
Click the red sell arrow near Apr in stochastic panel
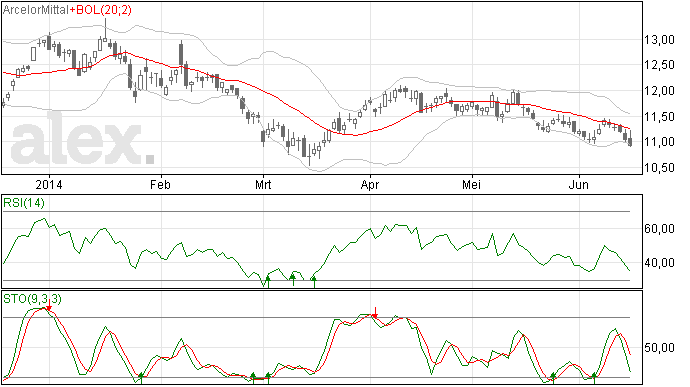click(375, 313)
